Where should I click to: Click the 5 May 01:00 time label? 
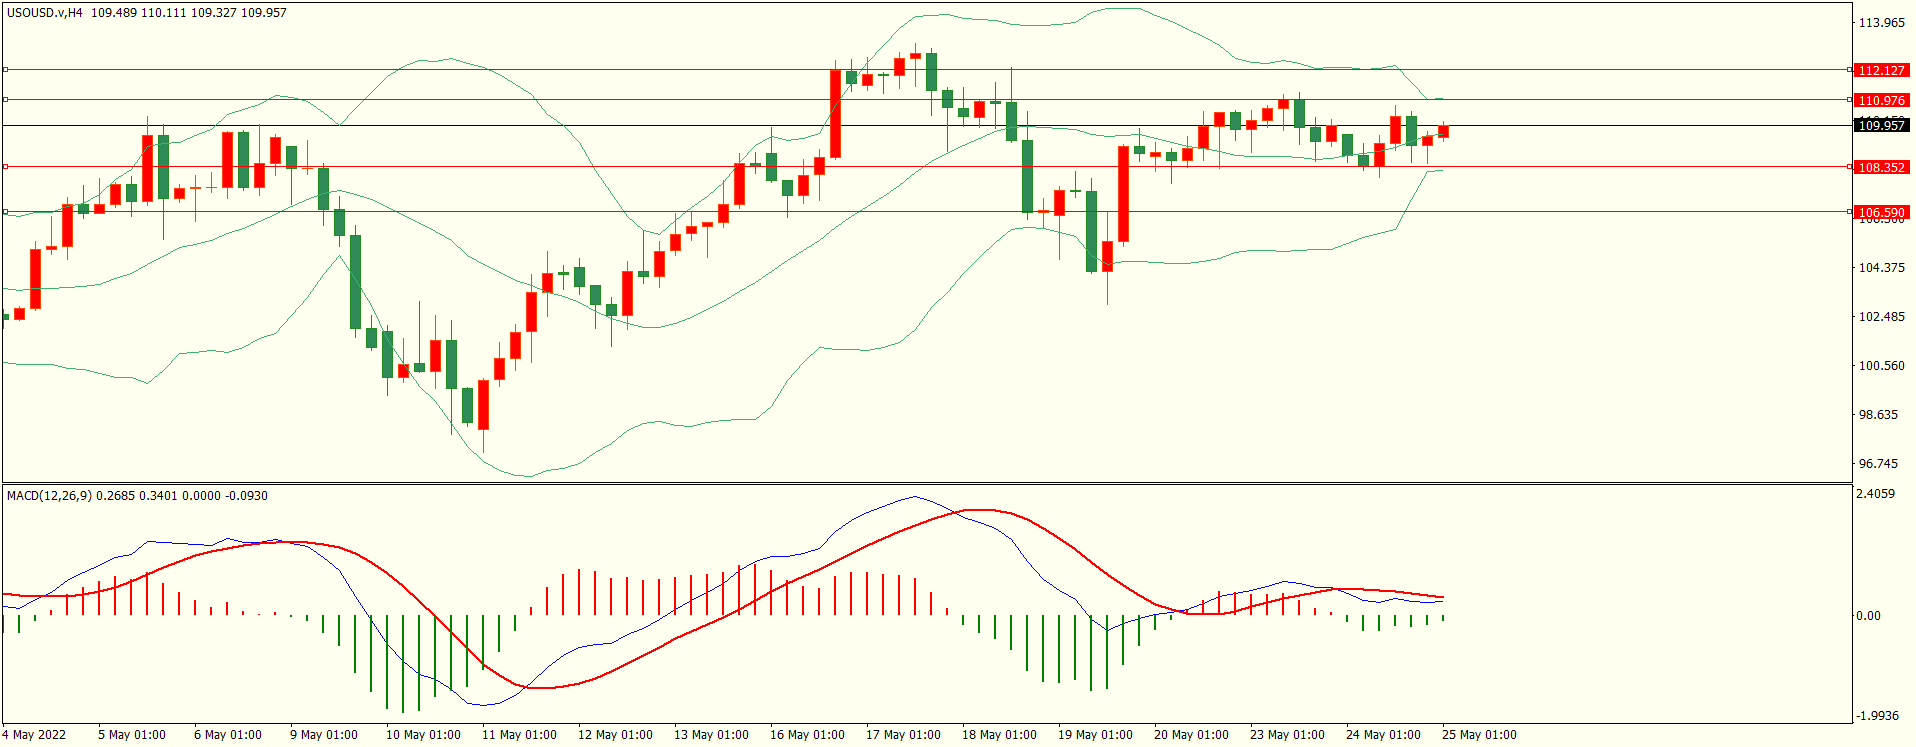coord(132,734)
